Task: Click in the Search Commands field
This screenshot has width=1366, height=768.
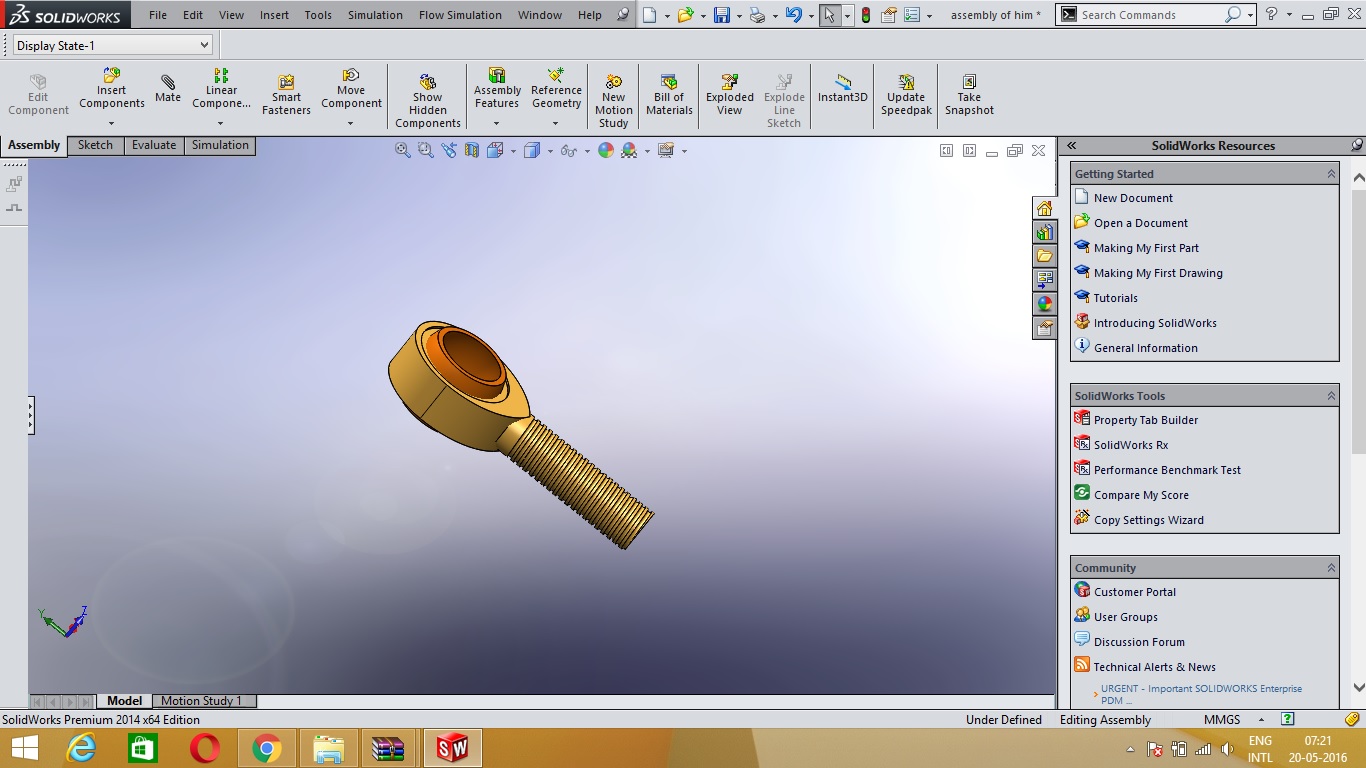Action: (1150, 15)
